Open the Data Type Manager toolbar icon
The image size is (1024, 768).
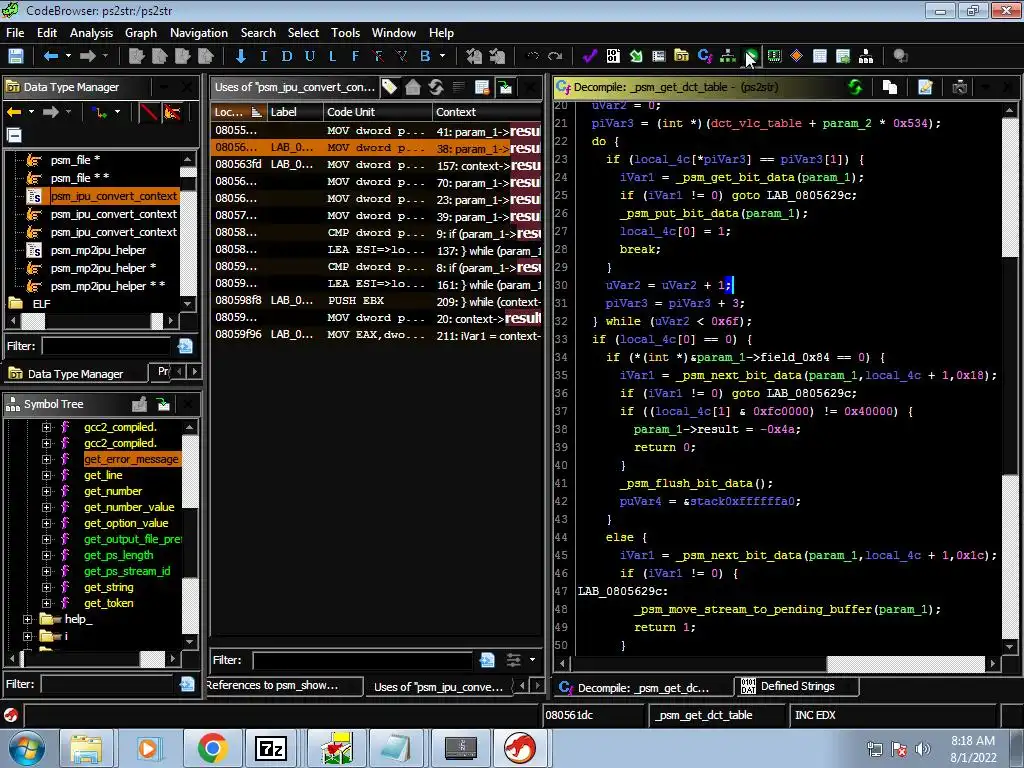681,56
